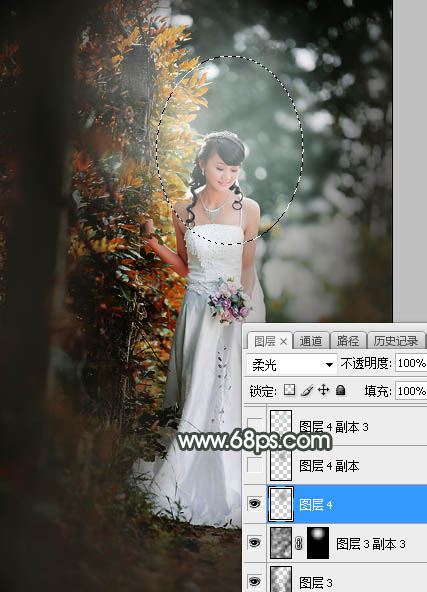Click the 图层 4 layer thumbnail

point(281,504)
